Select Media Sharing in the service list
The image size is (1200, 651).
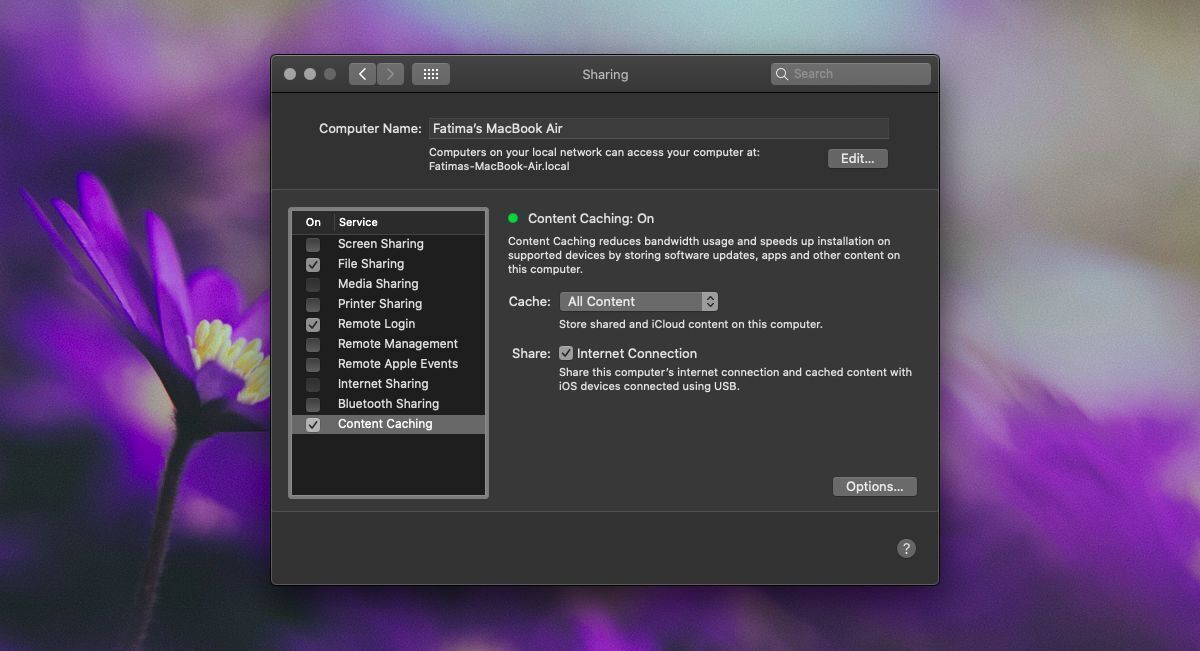[x=388, y=284]
